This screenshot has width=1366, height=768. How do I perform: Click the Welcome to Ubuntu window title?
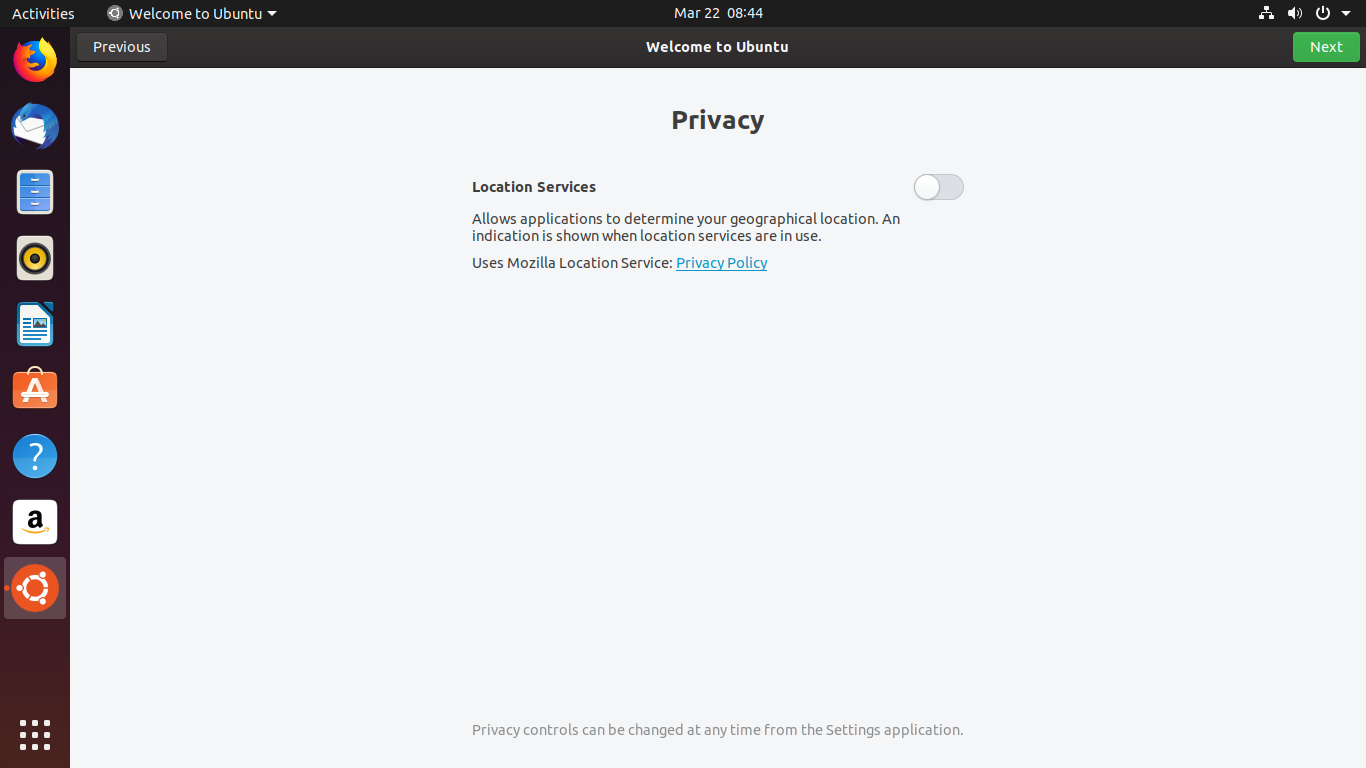tap(717, 47)
